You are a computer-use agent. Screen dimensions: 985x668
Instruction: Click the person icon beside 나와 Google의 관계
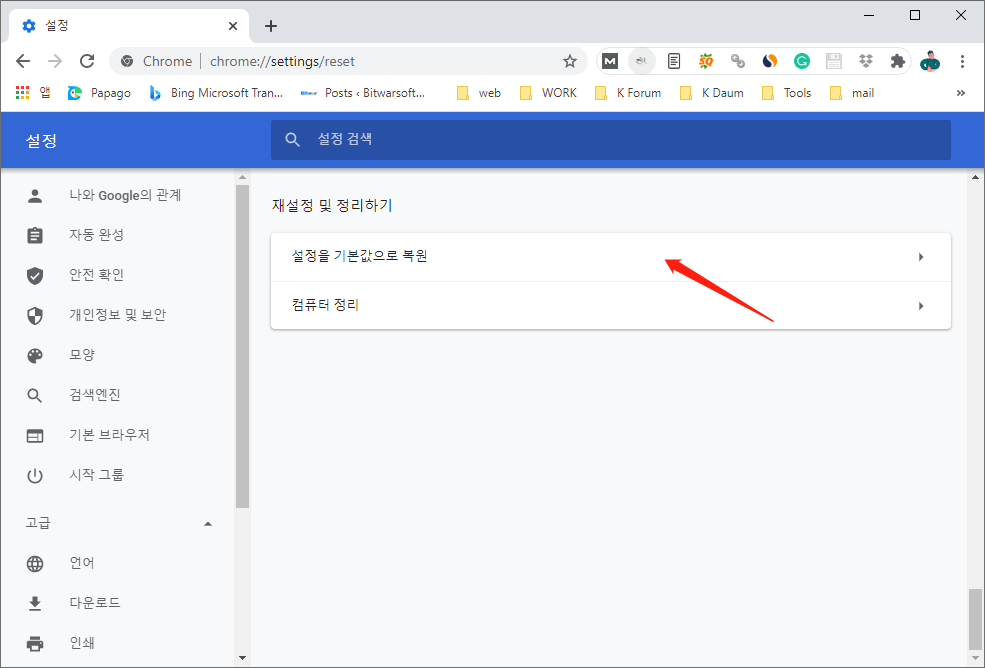[x=35, y=195]
